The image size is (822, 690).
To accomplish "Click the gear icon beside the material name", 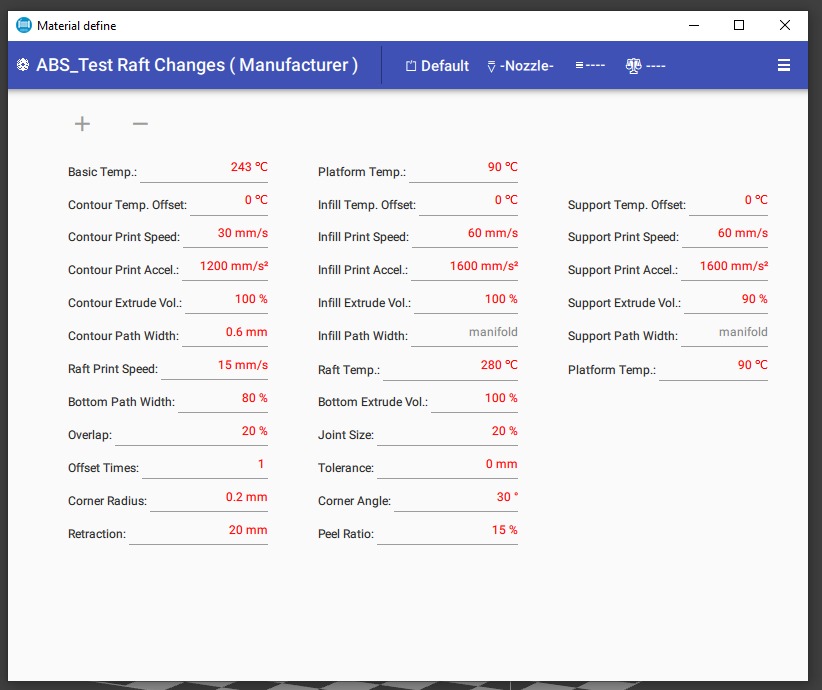I will coord(23,64).
